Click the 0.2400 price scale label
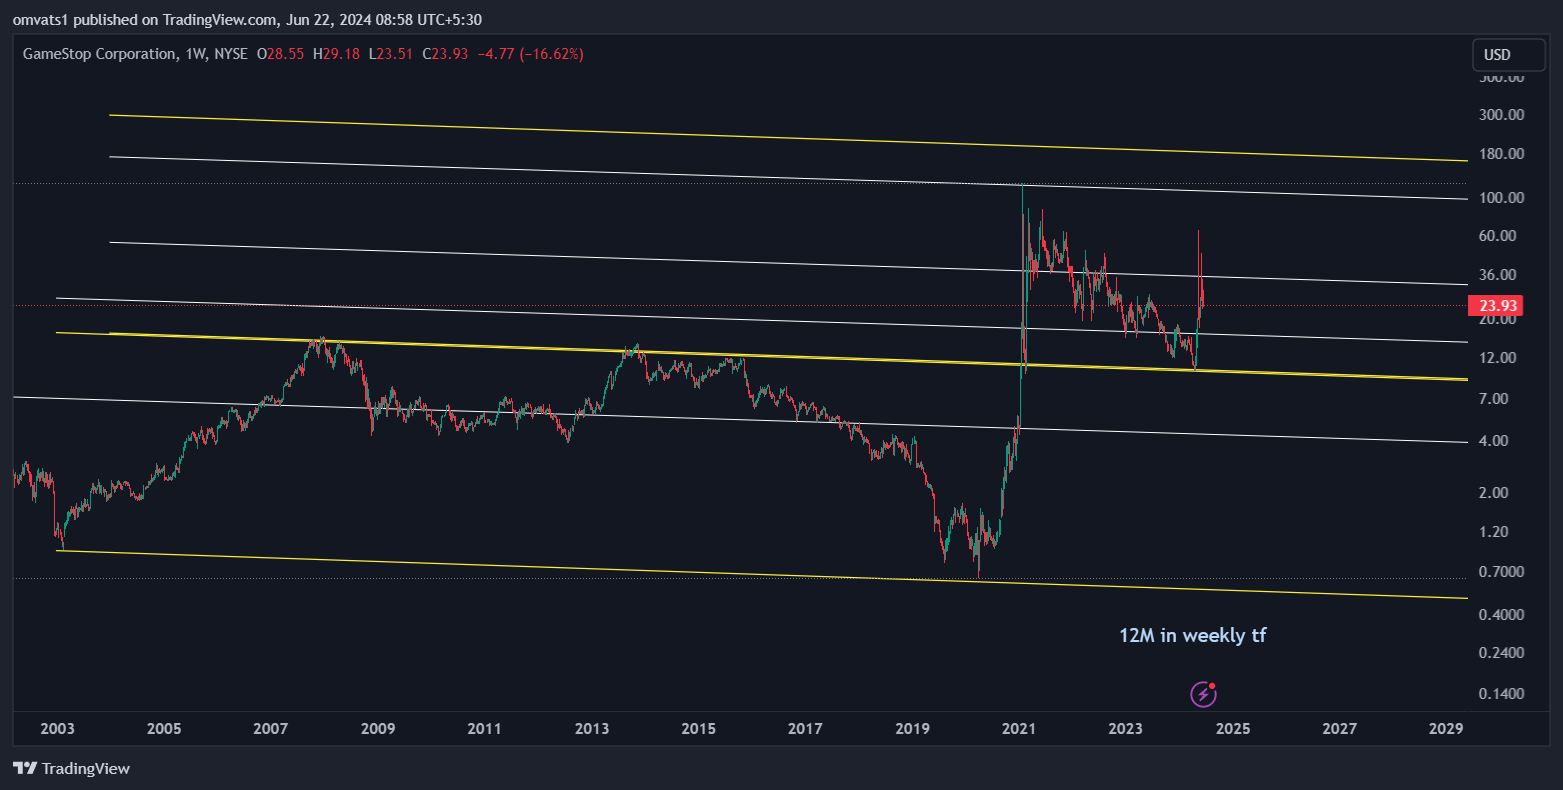This screenshot has width=1563, height=790. [x=1502, y=653]
